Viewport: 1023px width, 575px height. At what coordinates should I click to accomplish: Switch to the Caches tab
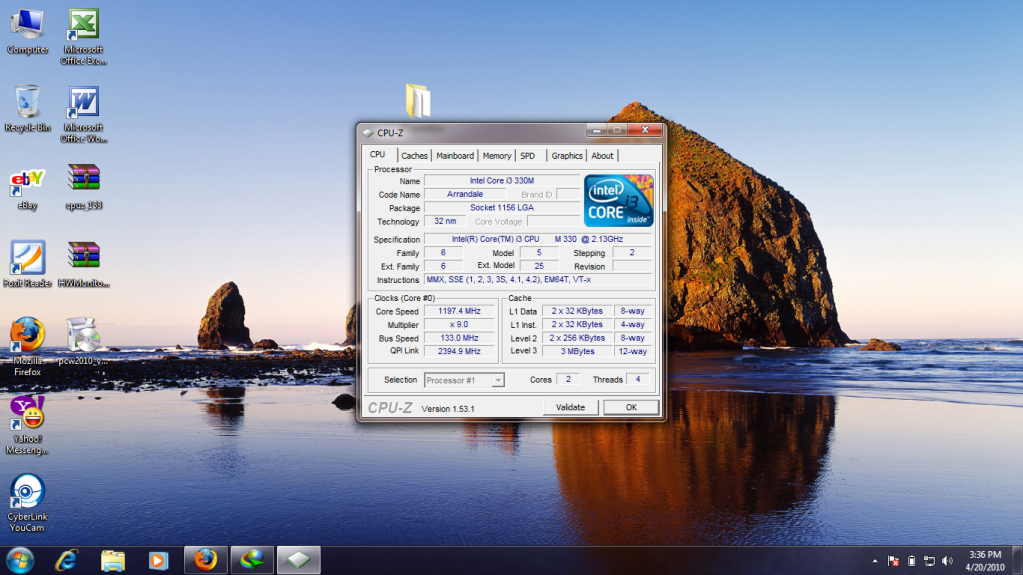(x=414, y=156)
